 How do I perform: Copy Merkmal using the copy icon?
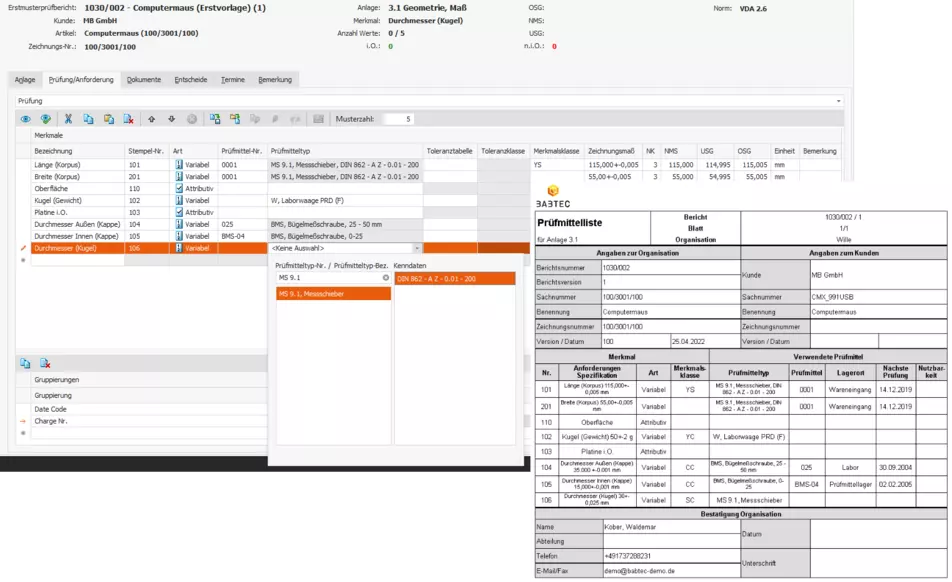click(x=88, y=119)
